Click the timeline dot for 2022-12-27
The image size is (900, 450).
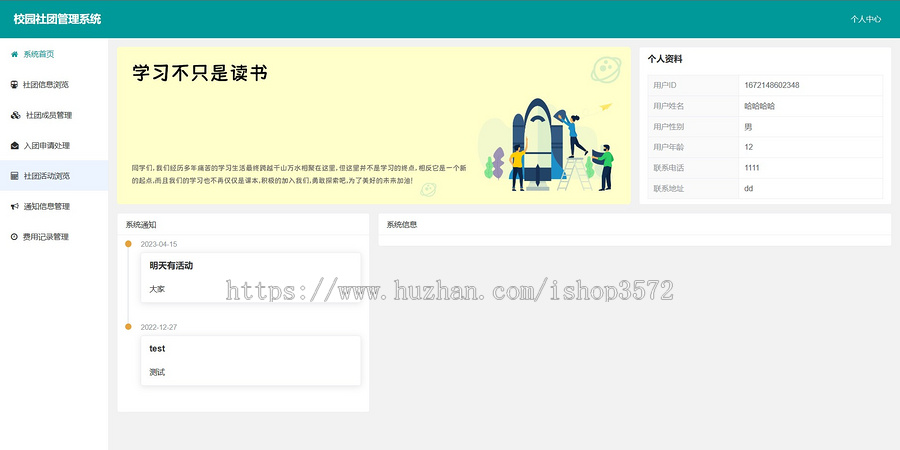(x=128, y=327)
